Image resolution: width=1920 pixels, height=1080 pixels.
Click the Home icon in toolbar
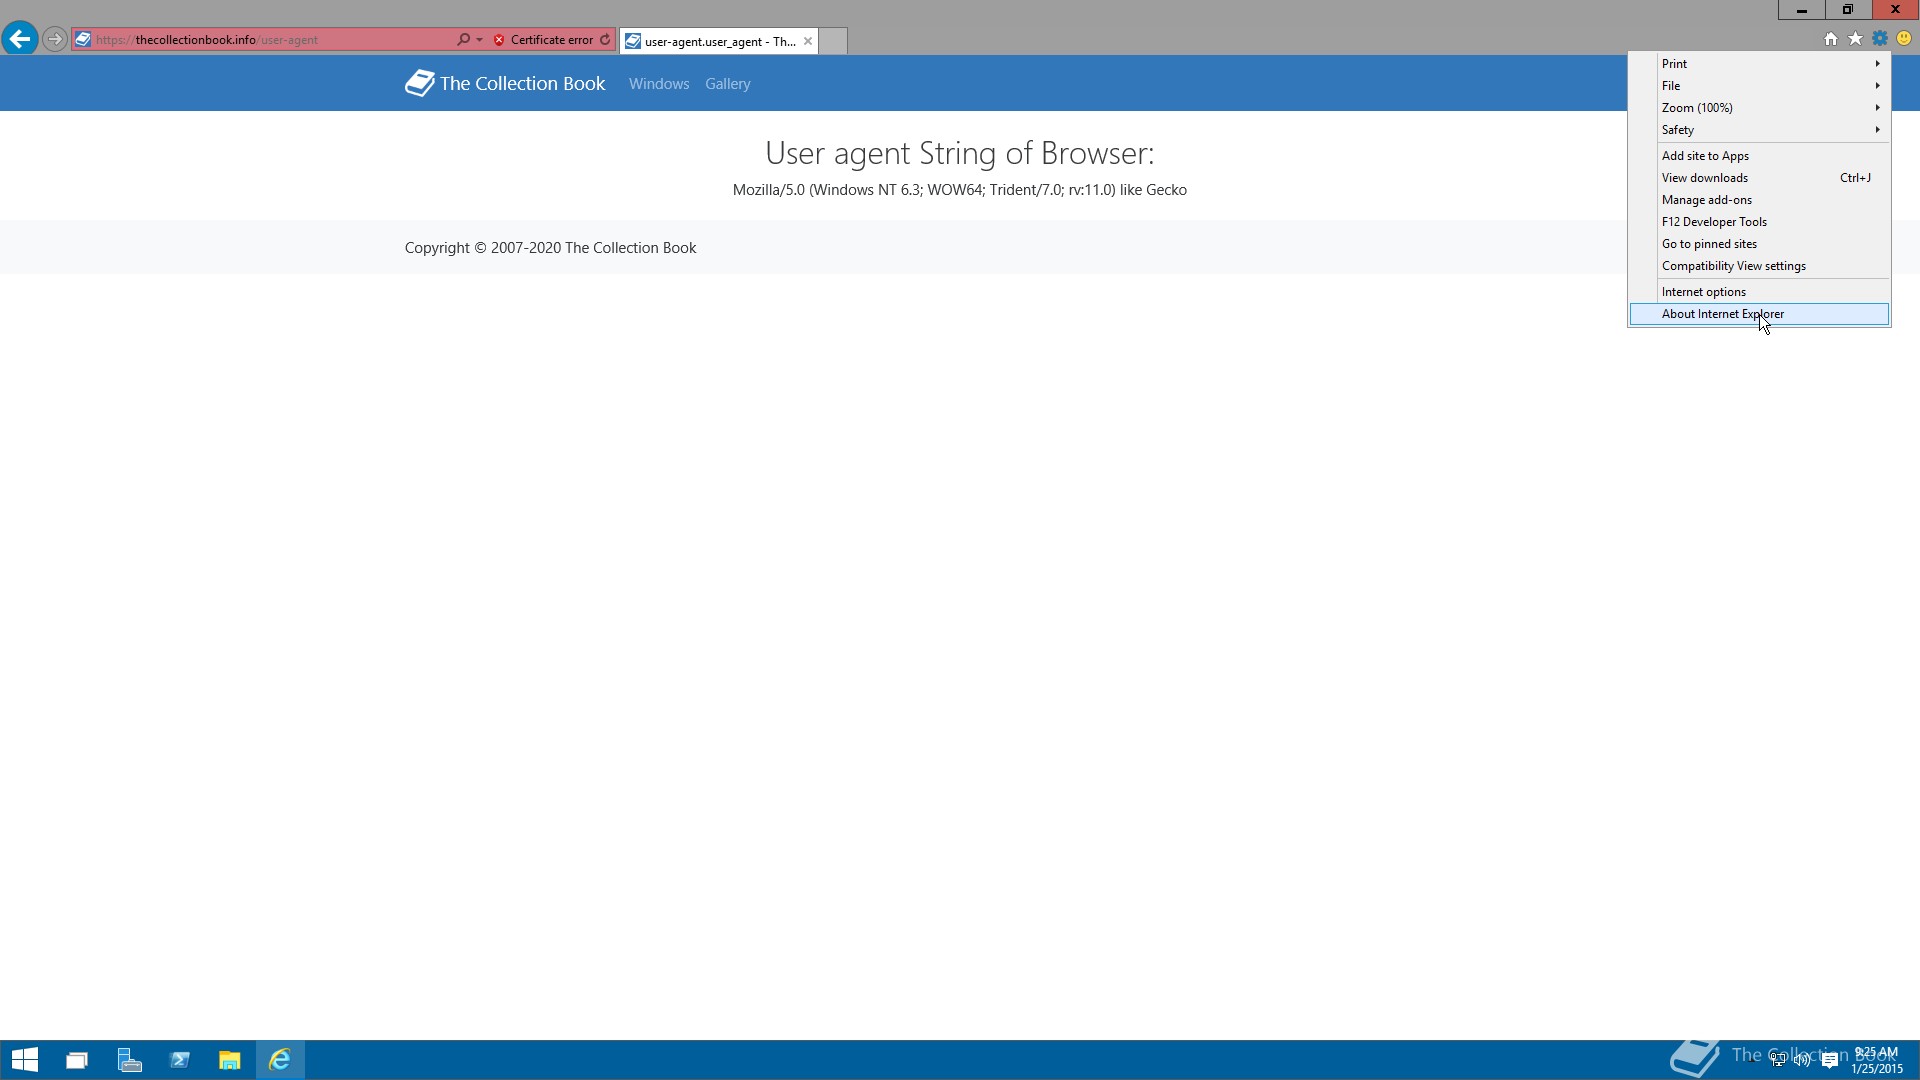1831,39
